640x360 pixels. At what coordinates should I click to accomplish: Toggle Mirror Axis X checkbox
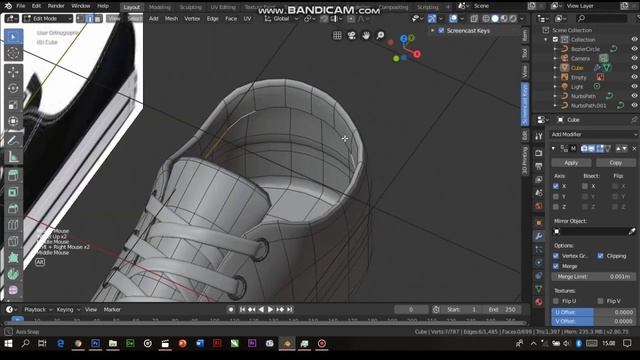click(556, 186)
